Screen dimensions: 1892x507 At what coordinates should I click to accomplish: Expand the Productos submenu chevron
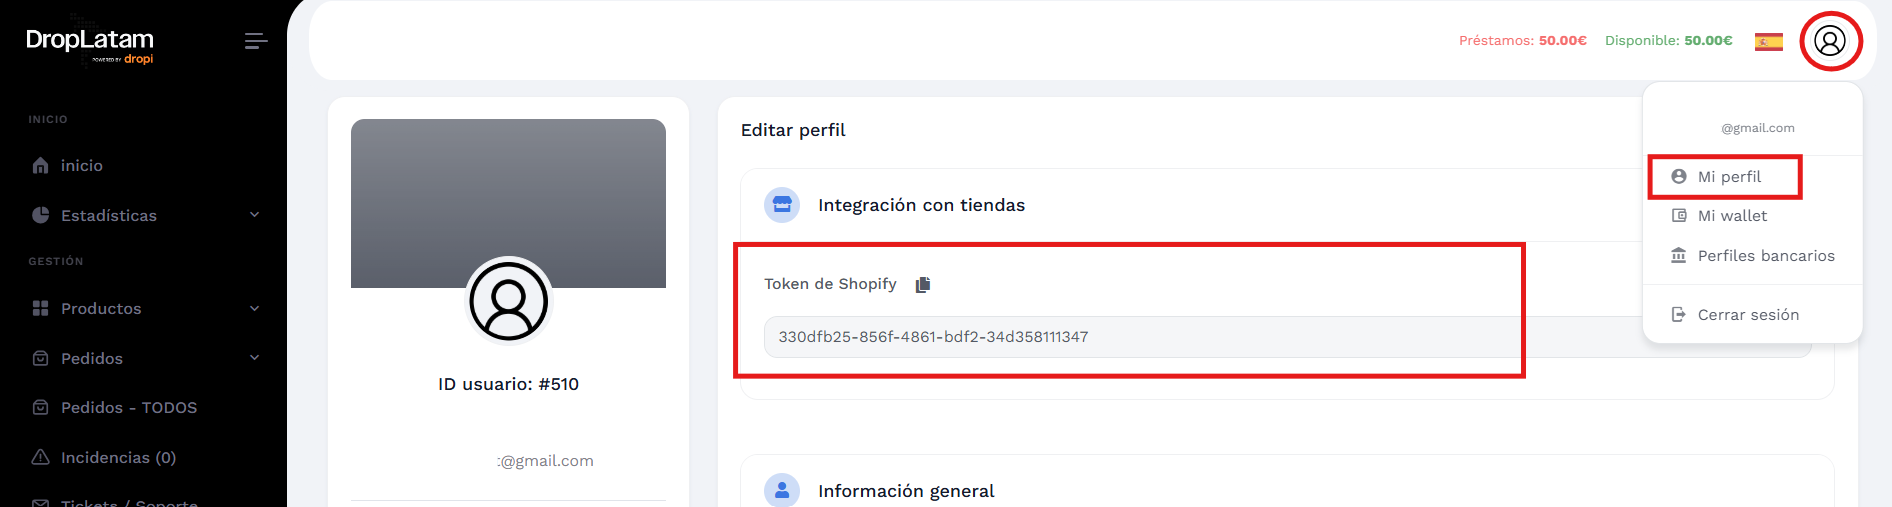(254, 308)
